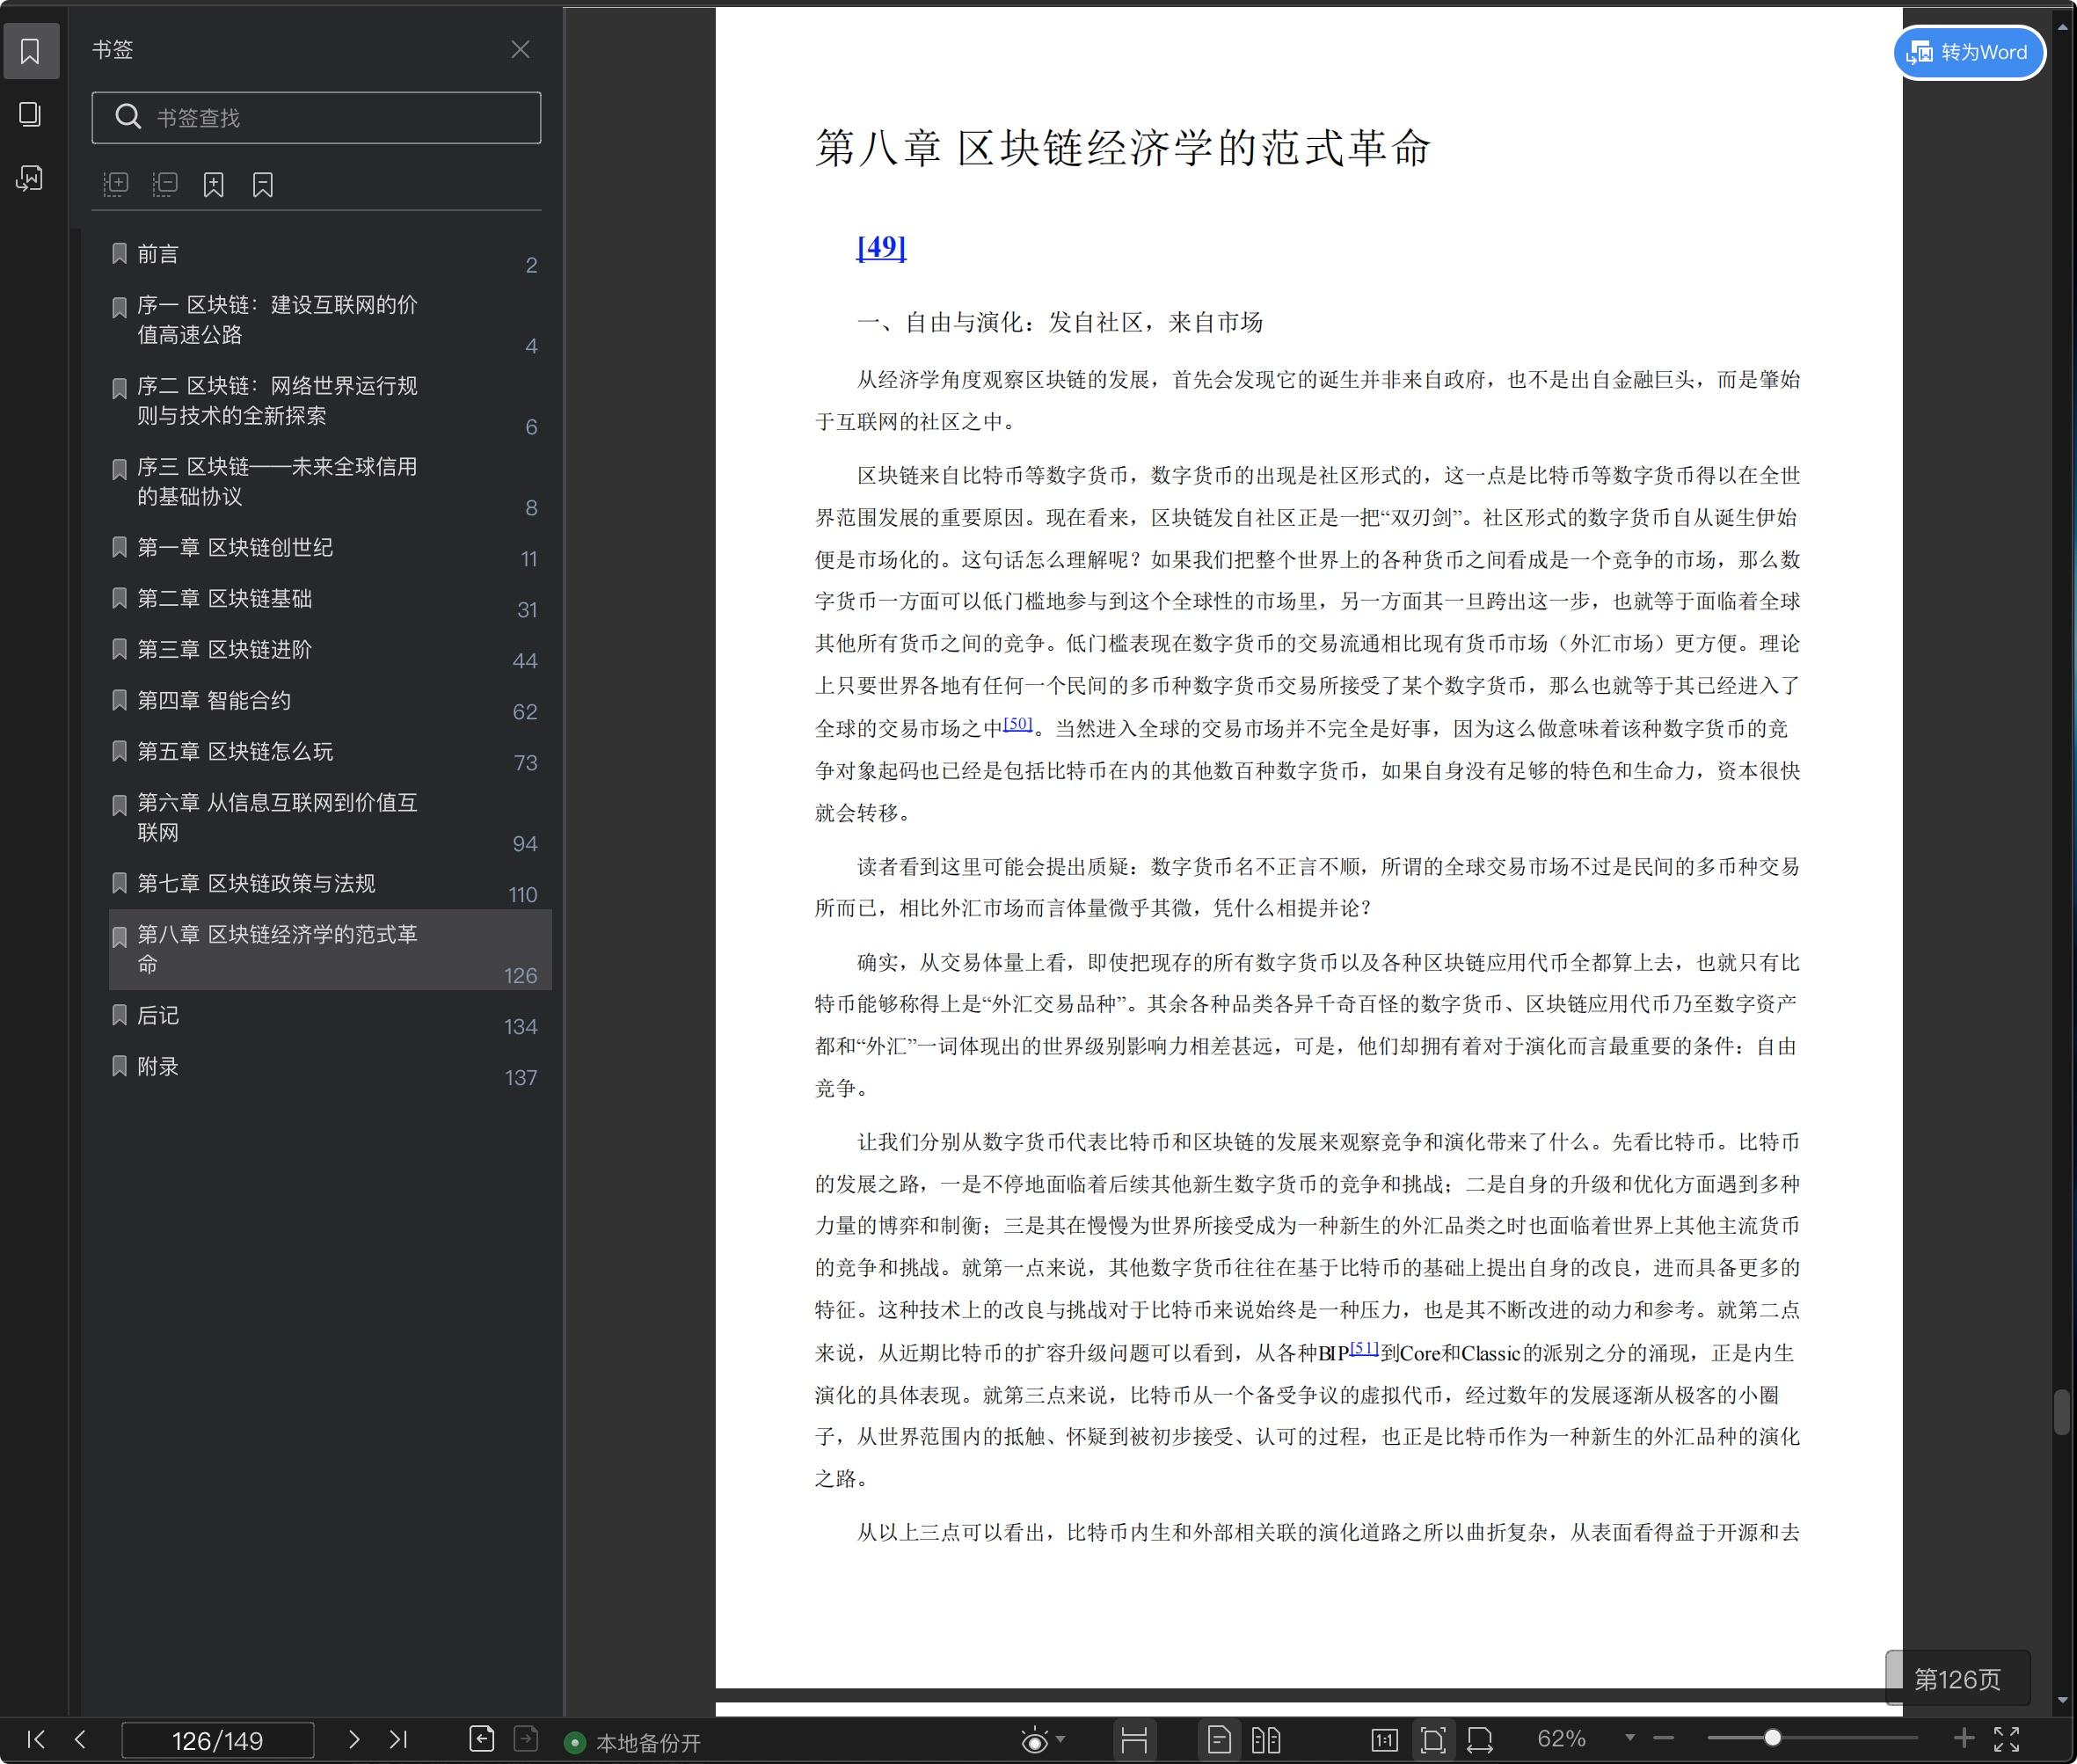Screen dimensions: 2077x1764
Task: Click the vertical document scrollbar thumb
Action: point(2062,1412)
